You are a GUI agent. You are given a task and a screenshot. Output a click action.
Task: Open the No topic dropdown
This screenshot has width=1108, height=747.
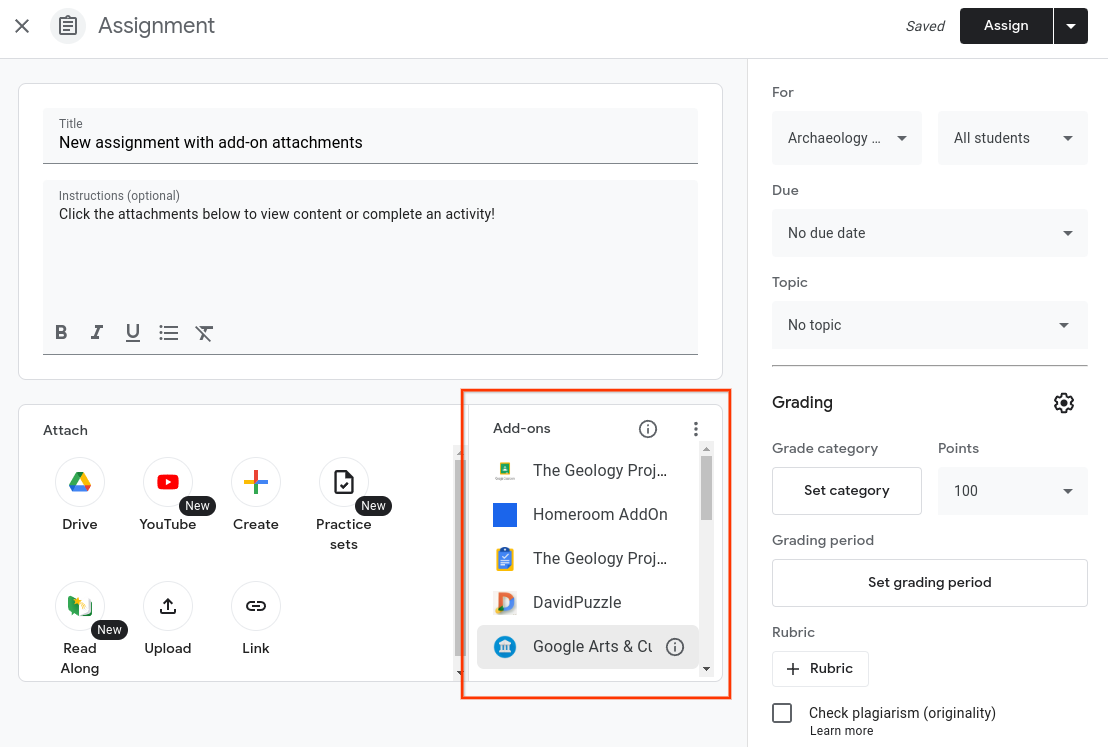click(929, 325)
